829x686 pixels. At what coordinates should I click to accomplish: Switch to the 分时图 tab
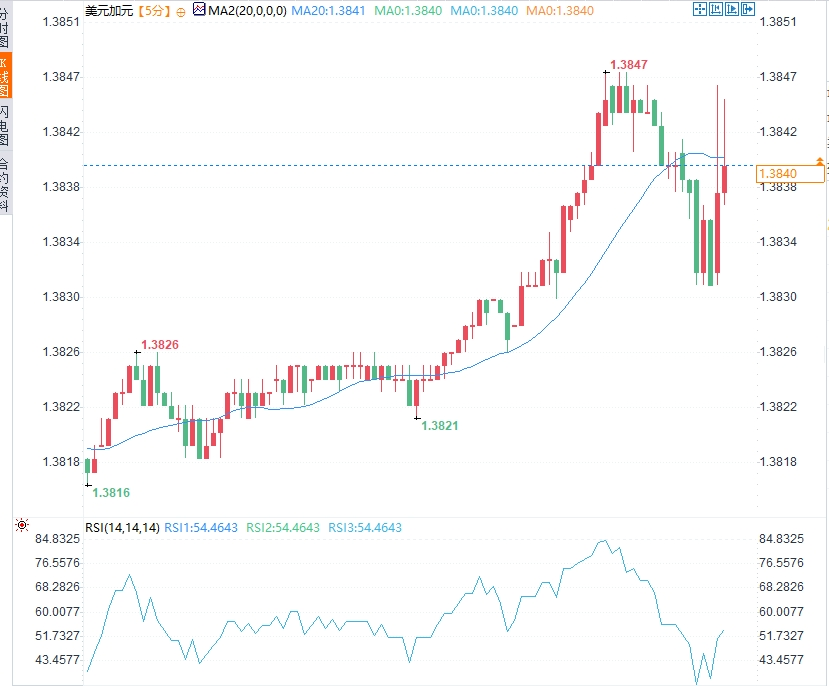(5, 25)
